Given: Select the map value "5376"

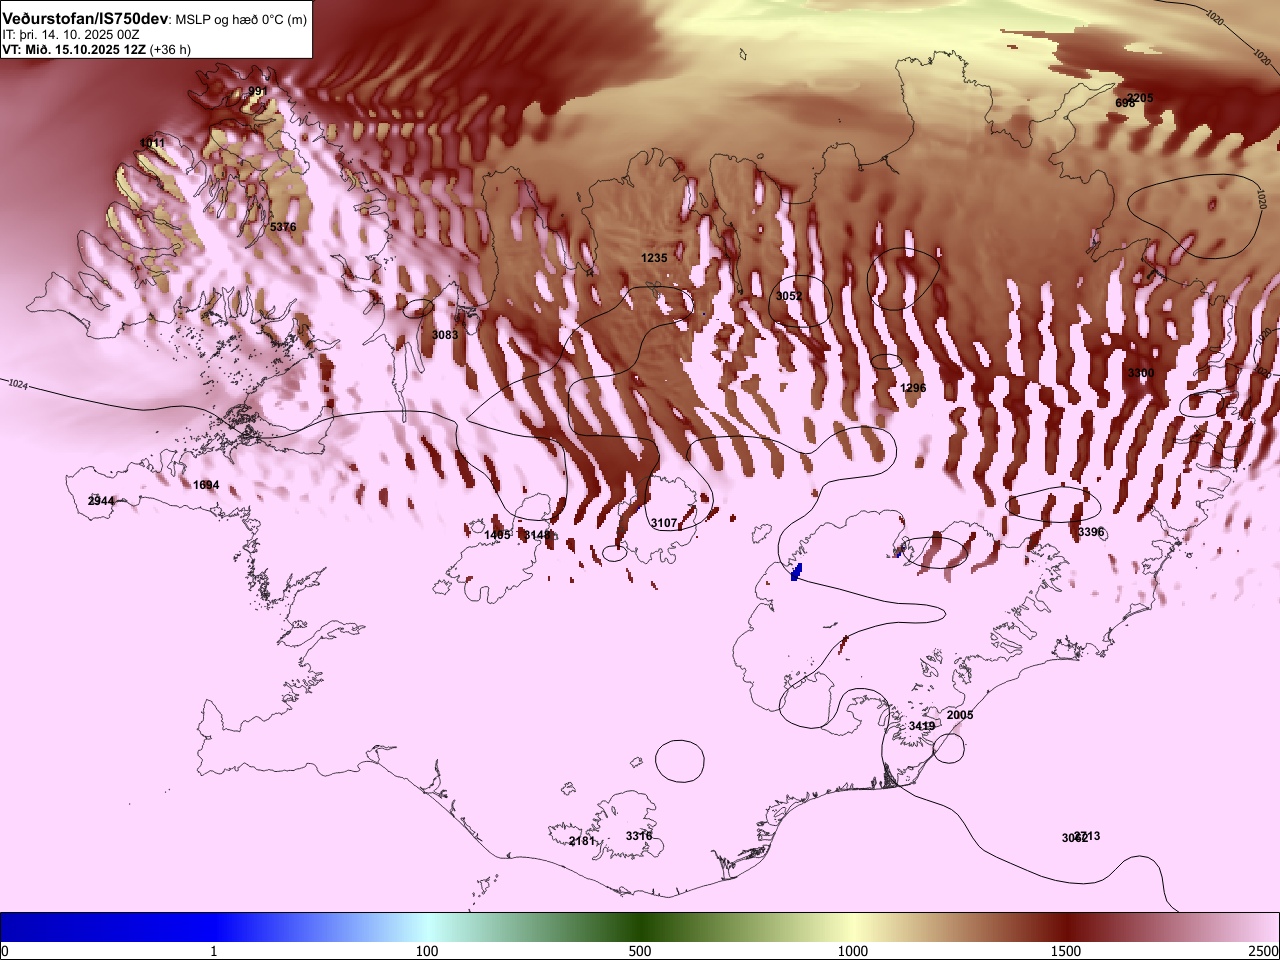Looking at the screenshot, I should click(283, 227).
